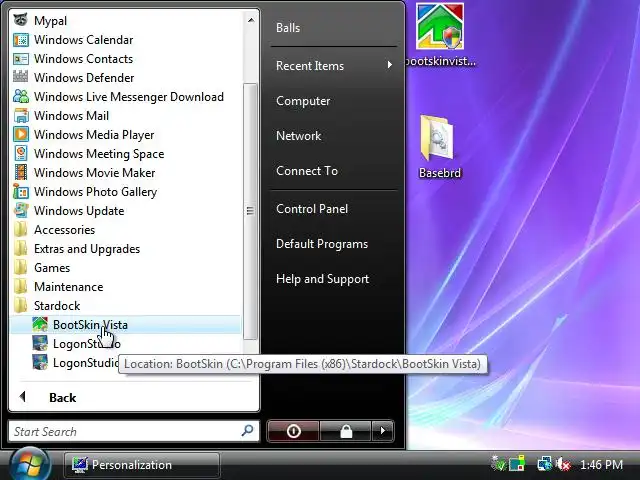Viewport: 640px width, 480px height.
Task: Click the network tray icon
Action: 544,464
